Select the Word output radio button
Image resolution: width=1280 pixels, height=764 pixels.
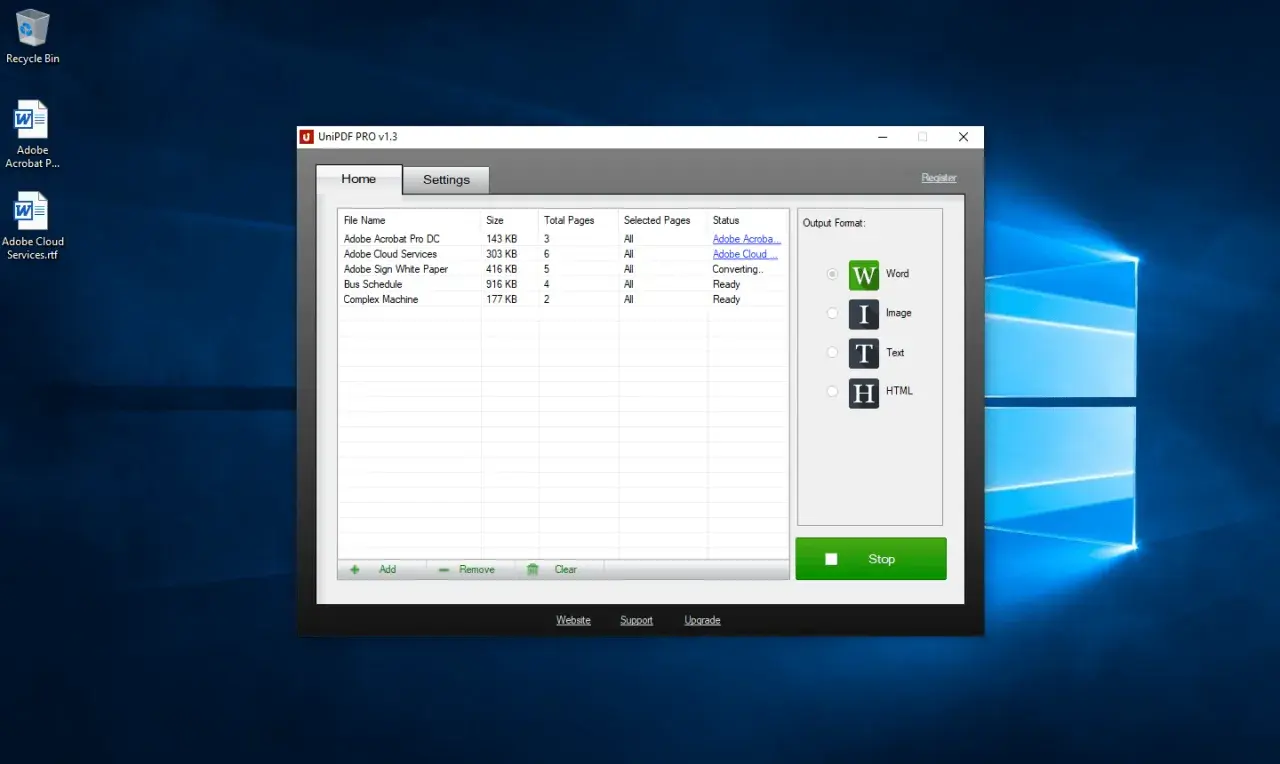point(832,274)
